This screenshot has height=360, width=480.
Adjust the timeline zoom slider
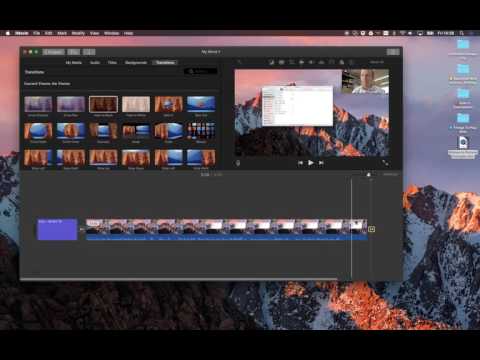pos(368,175)
